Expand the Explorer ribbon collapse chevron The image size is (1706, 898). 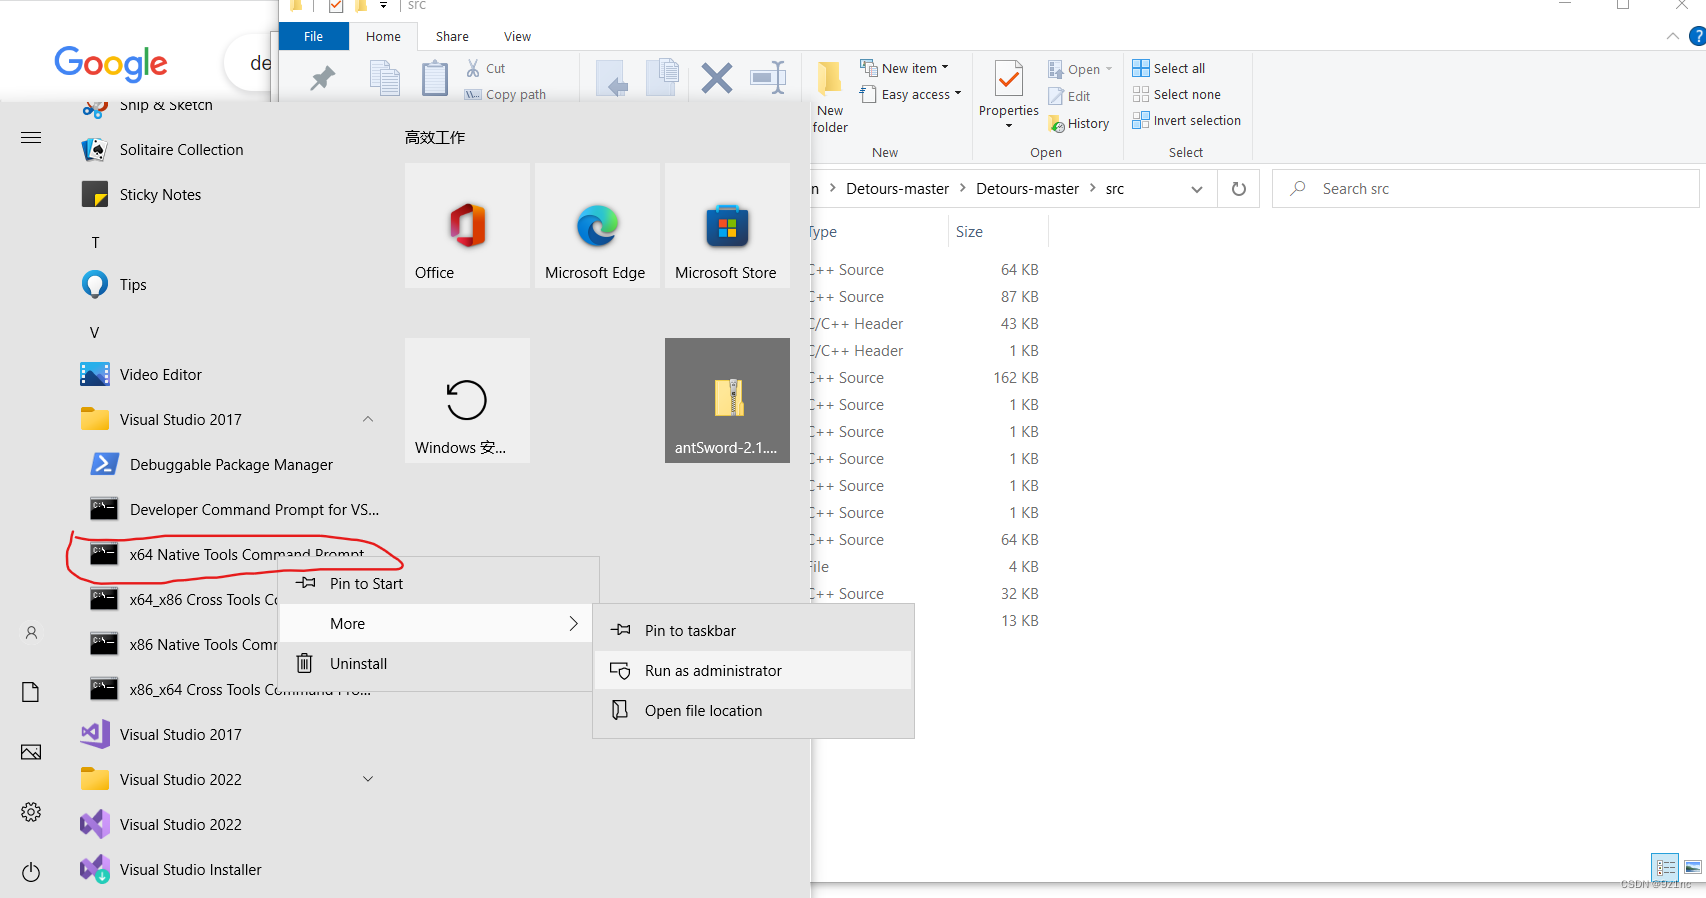click(1673, 36)
